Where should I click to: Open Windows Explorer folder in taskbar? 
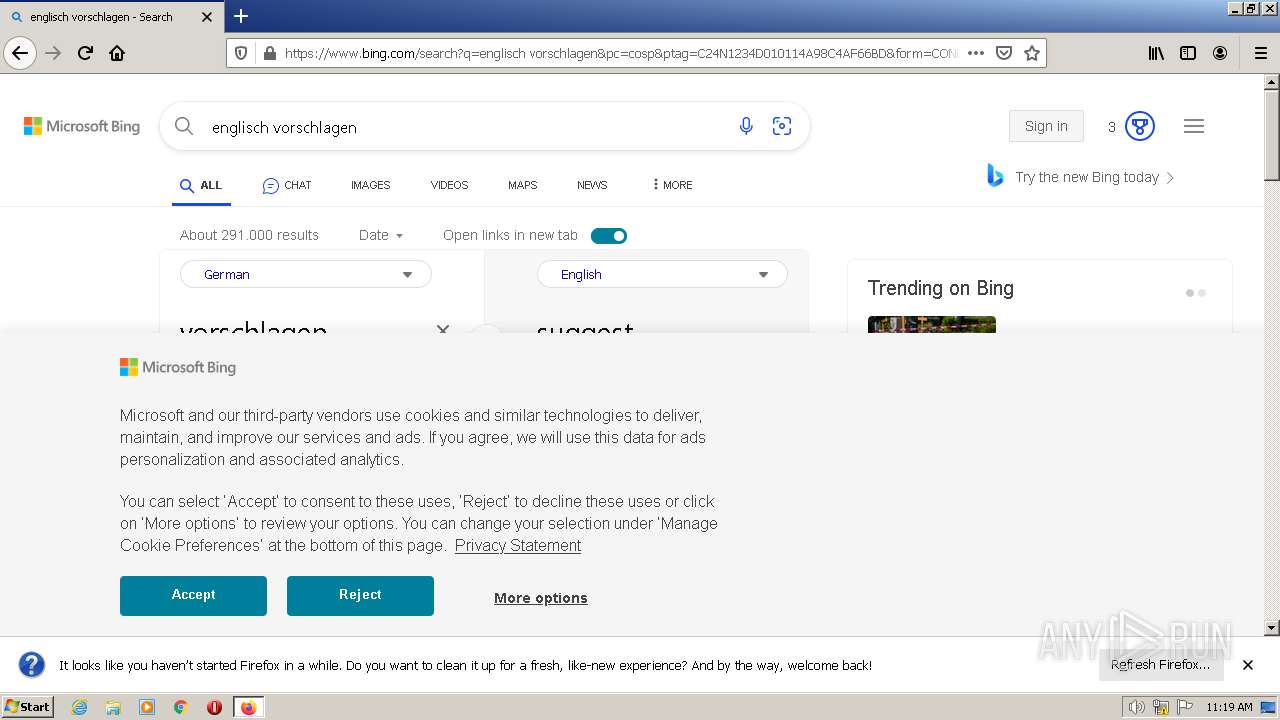pos(113,707)
